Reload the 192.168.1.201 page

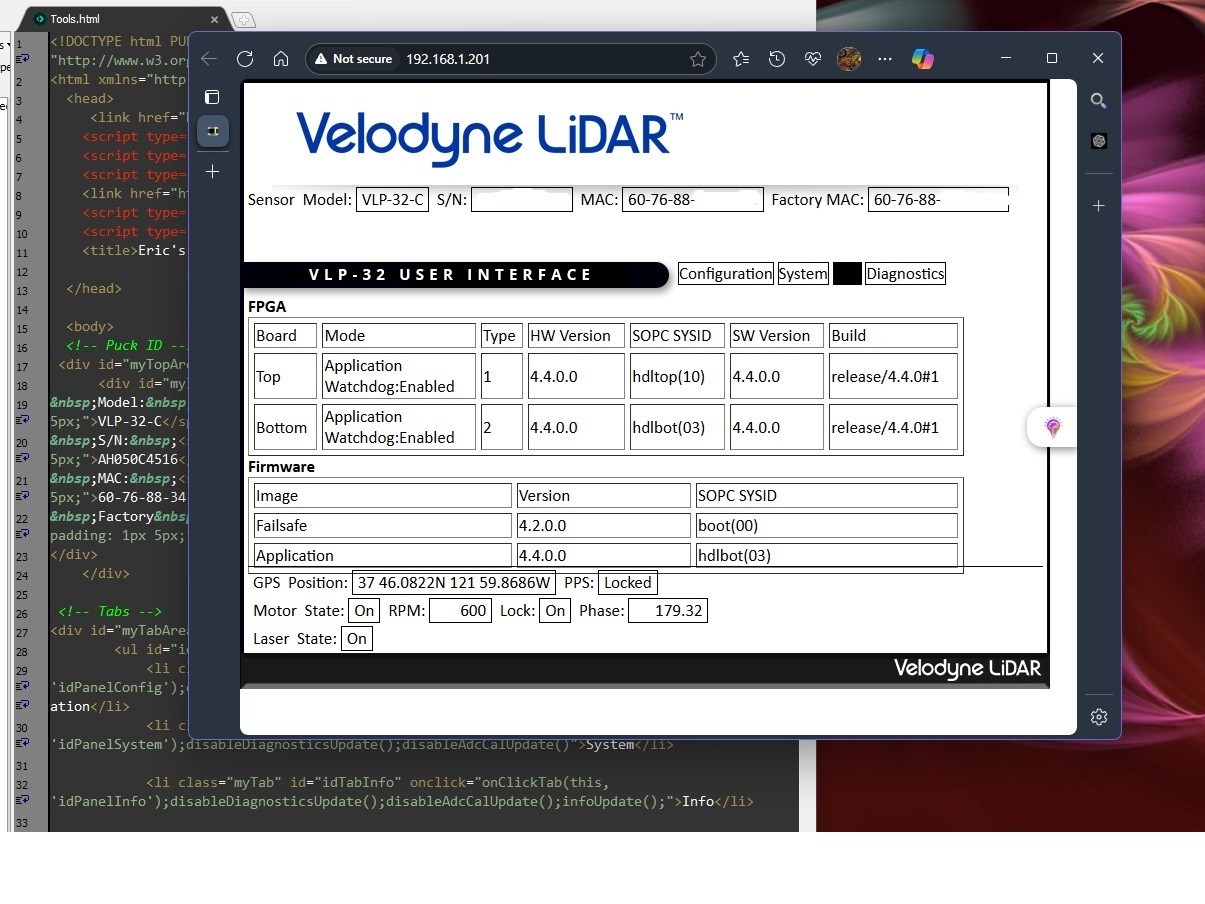[245, 59]
